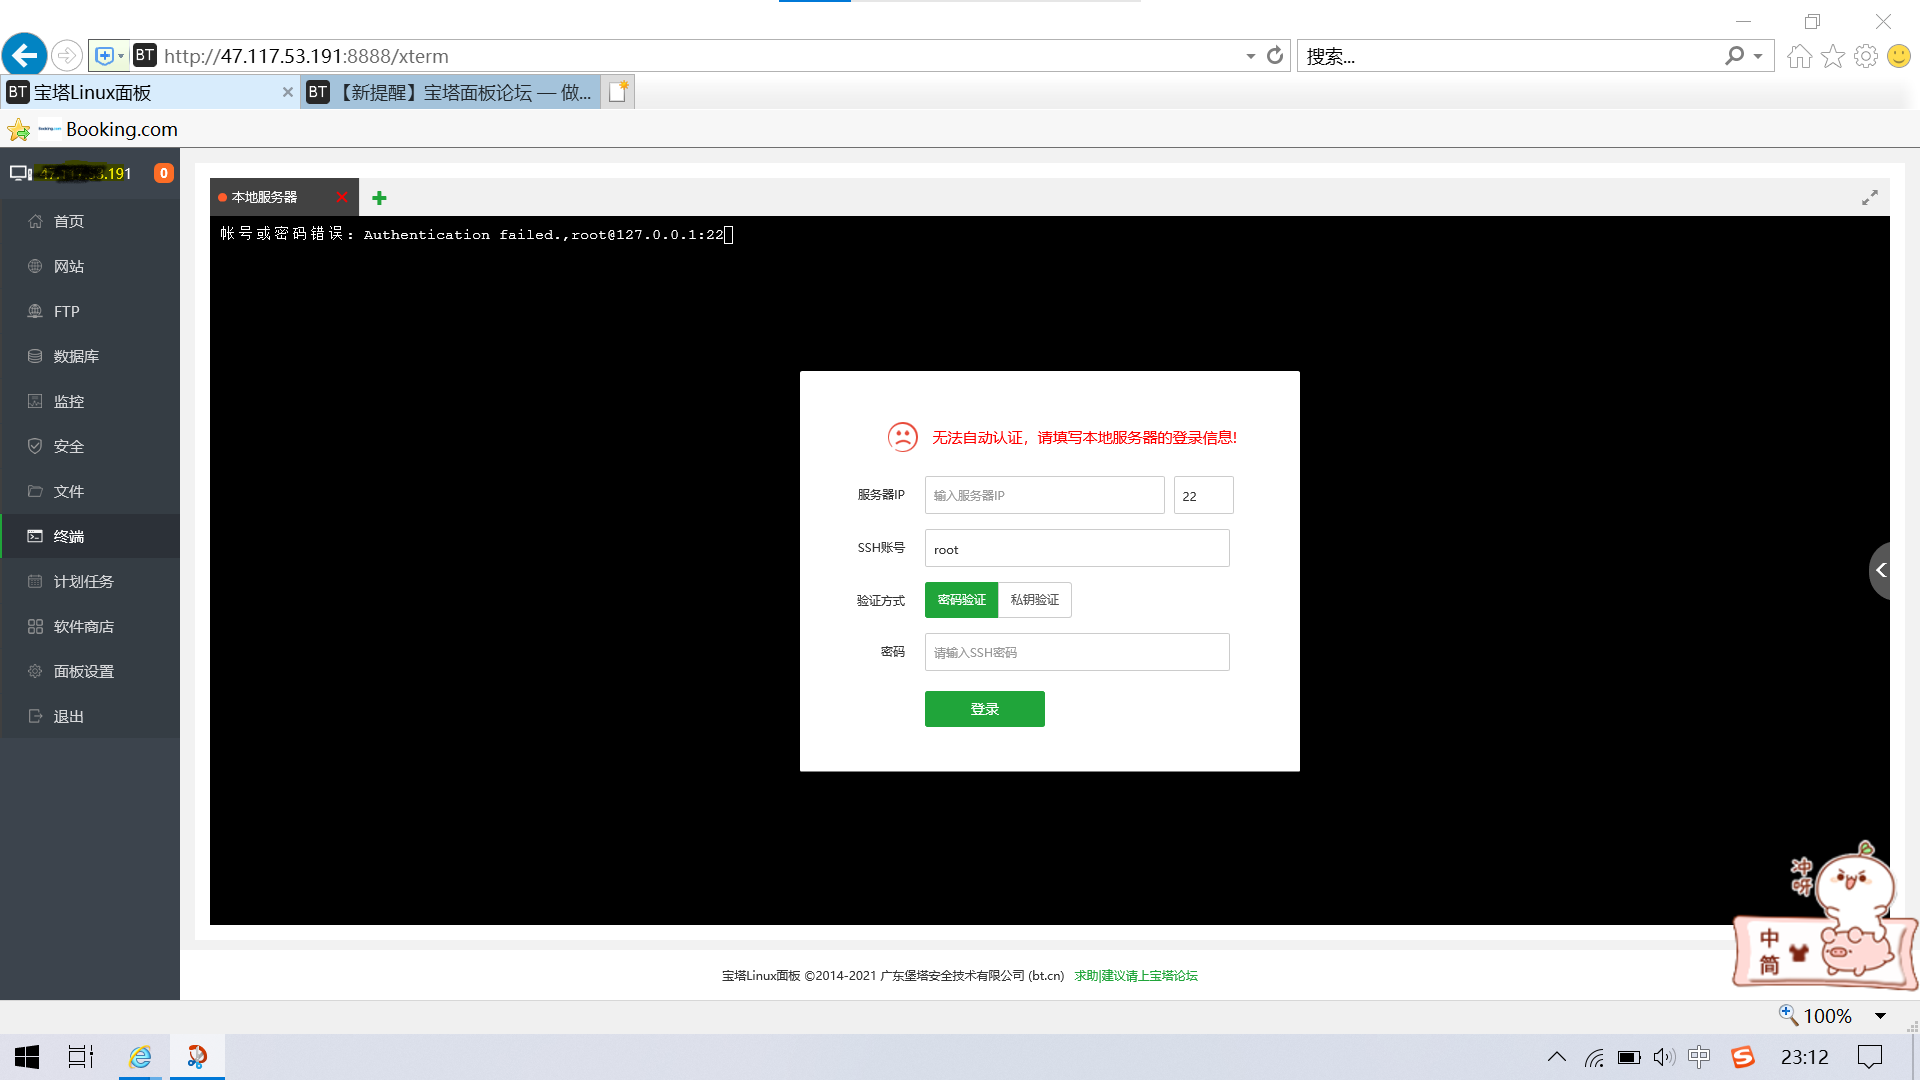1920x1080 pixels.
Task: Open the volume speaker tray icon
Action: tap(1664, 1057)
